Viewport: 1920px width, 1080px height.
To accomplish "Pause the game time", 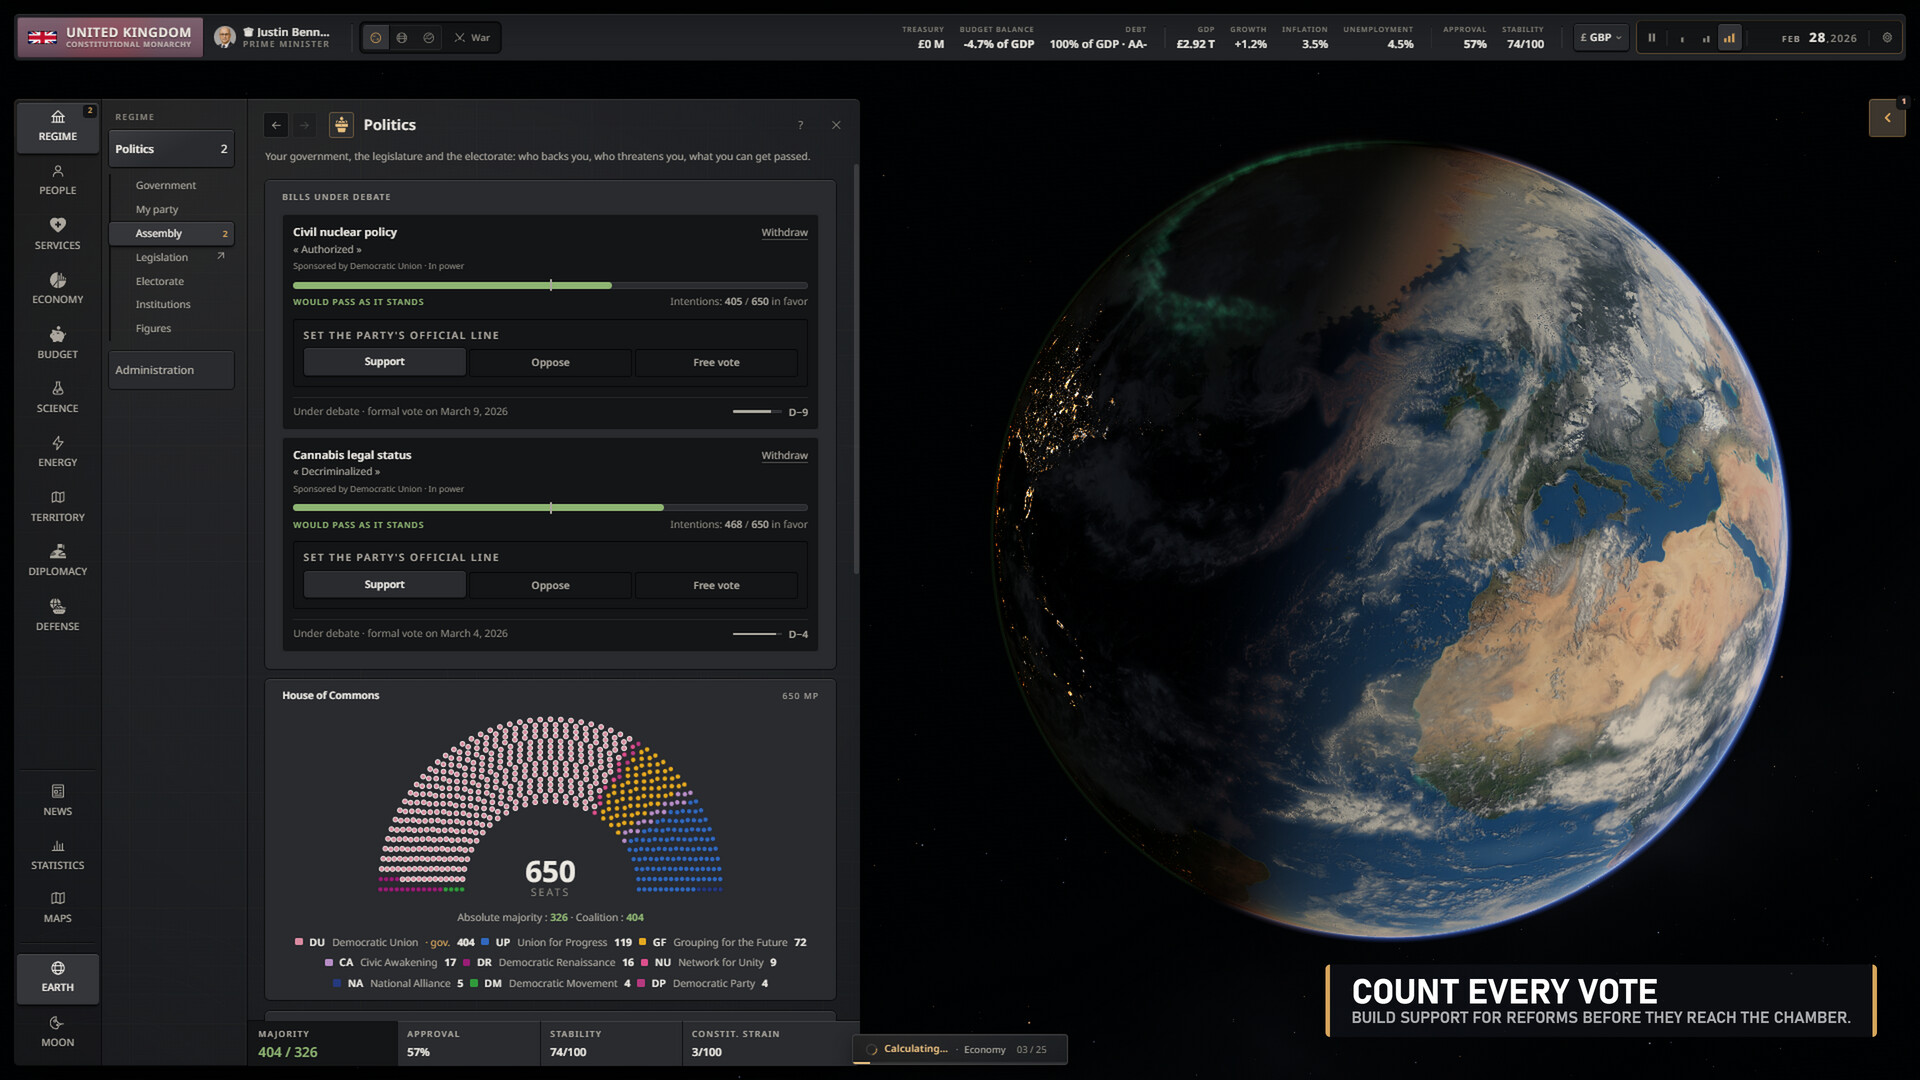I will point(1652,38).
